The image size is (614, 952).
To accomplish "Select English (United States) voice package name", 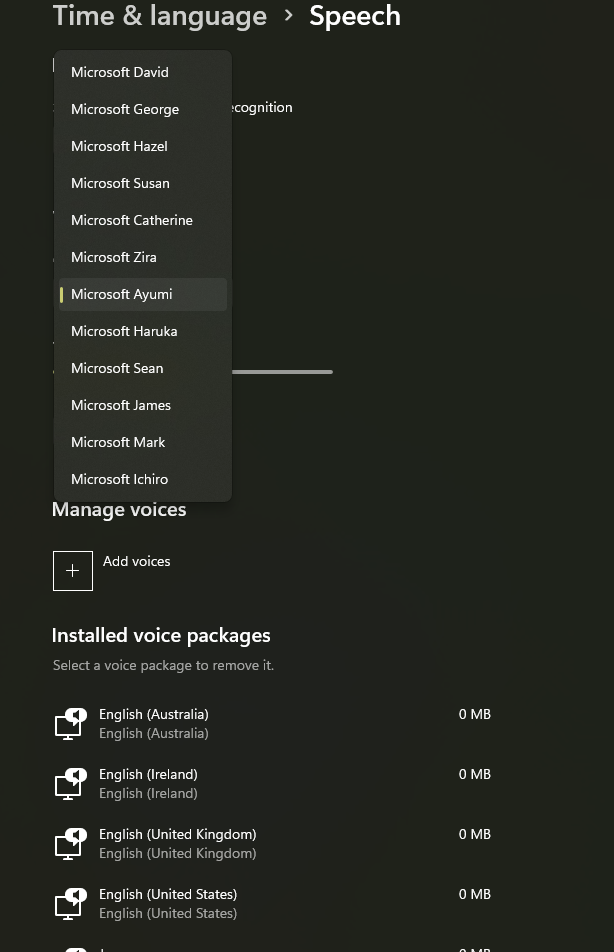I will point(168,894).
